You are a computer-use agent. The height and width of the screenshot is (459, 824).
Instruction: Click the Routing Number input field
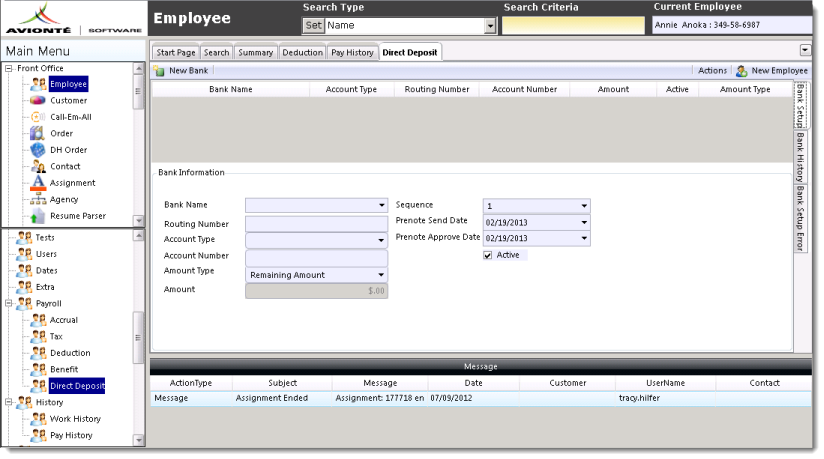pos(315,224)
